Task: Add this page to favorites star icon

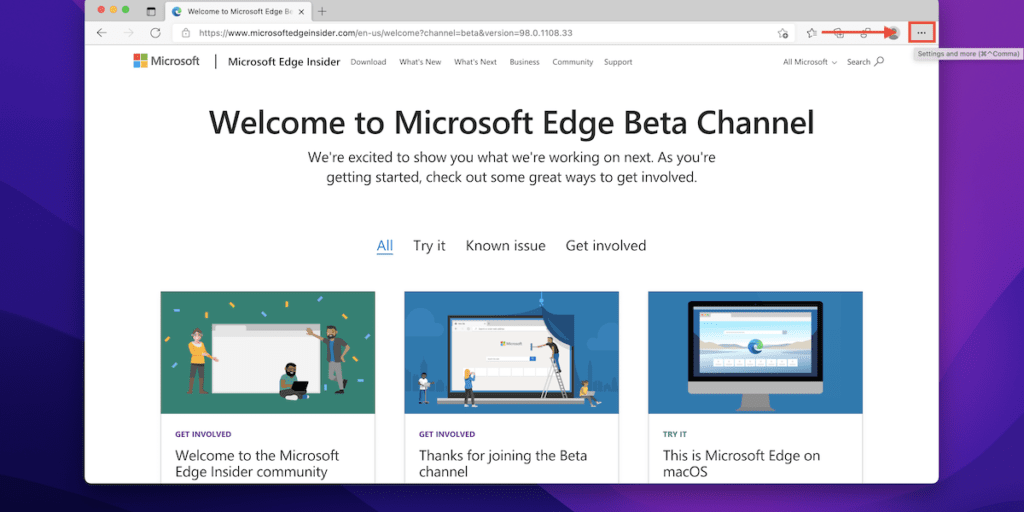Action: [783, 33]
